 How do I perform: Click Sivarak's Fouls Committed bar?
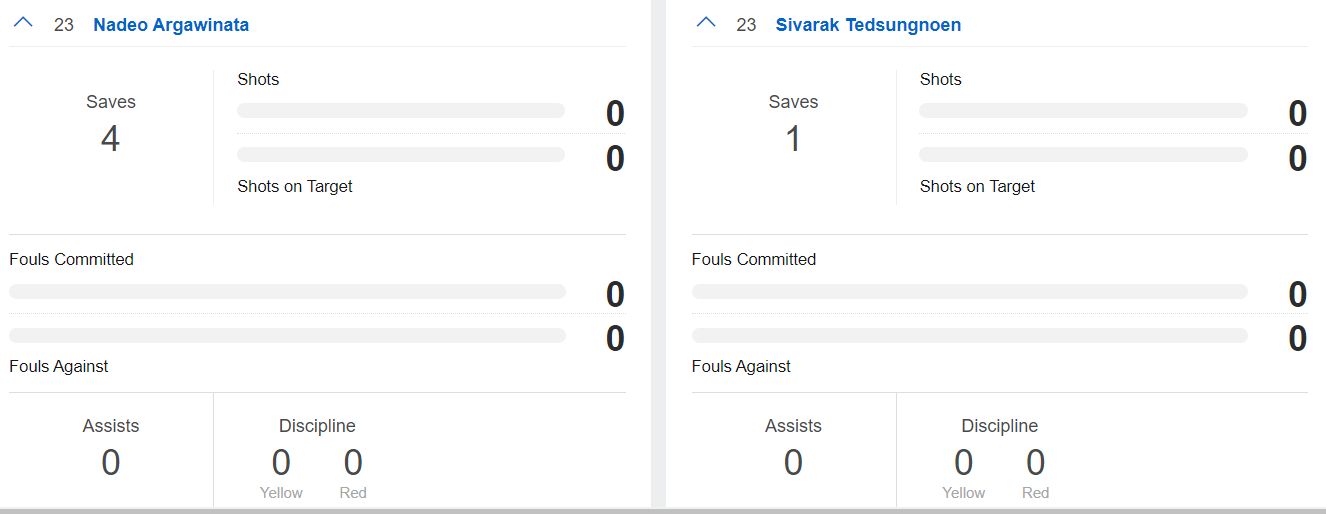click(x=970, y=292)
